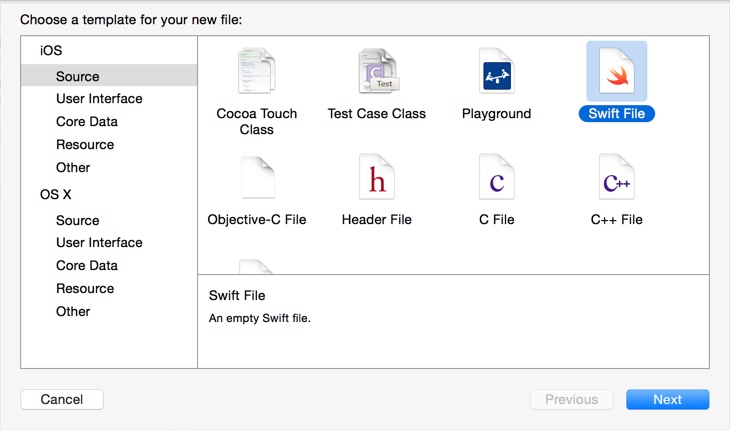Cancel the new file dialog
Screen dimensions: 730x430
(62, 399)
